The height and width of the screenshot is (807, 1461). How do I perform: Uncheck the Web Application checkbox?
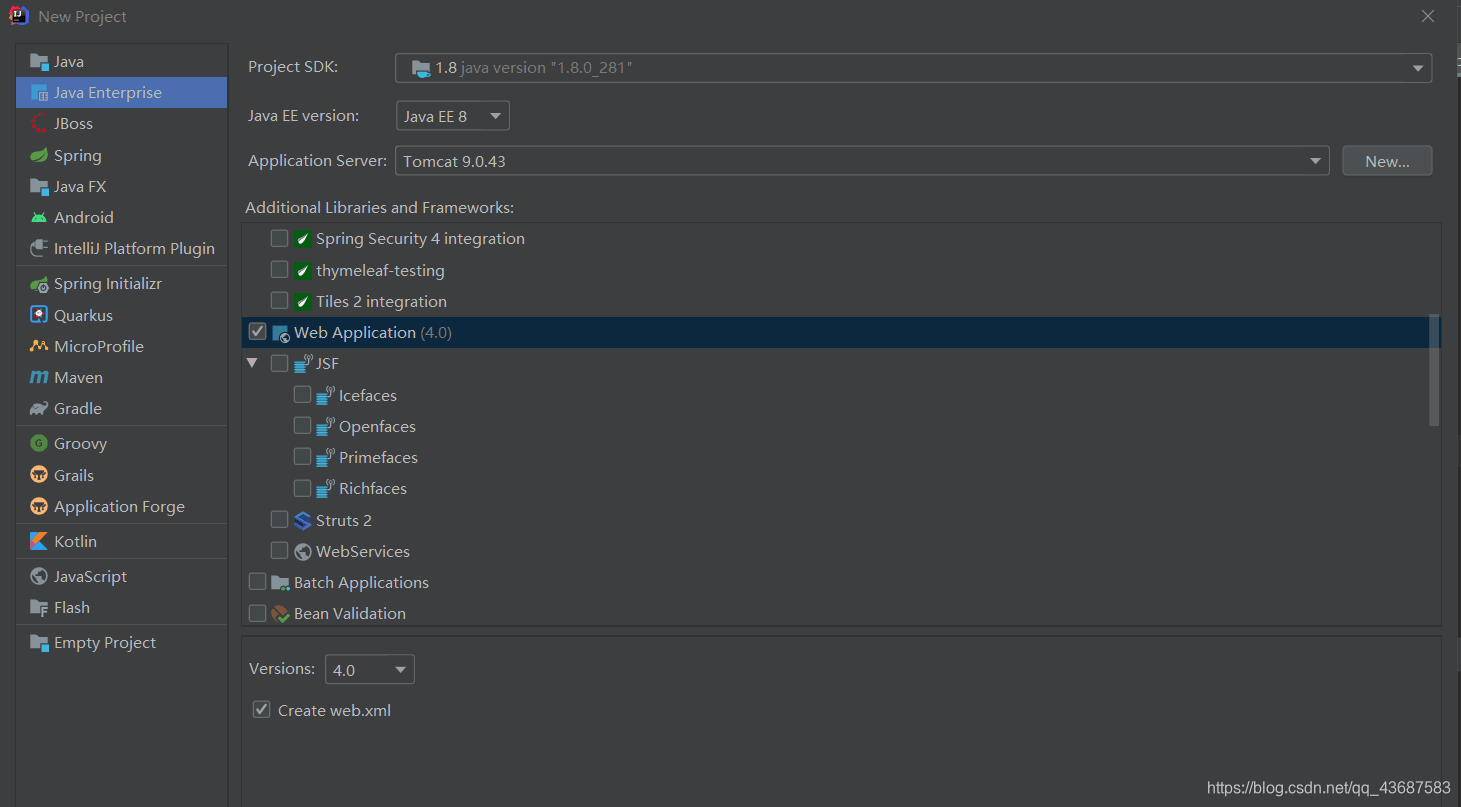[x=257, y=331]
